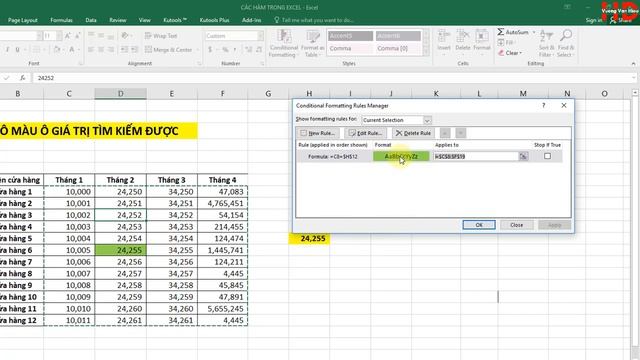Click the Decrease Decimal icon
The width and height of the screenshot is (640, 360).
coord(258,50)
